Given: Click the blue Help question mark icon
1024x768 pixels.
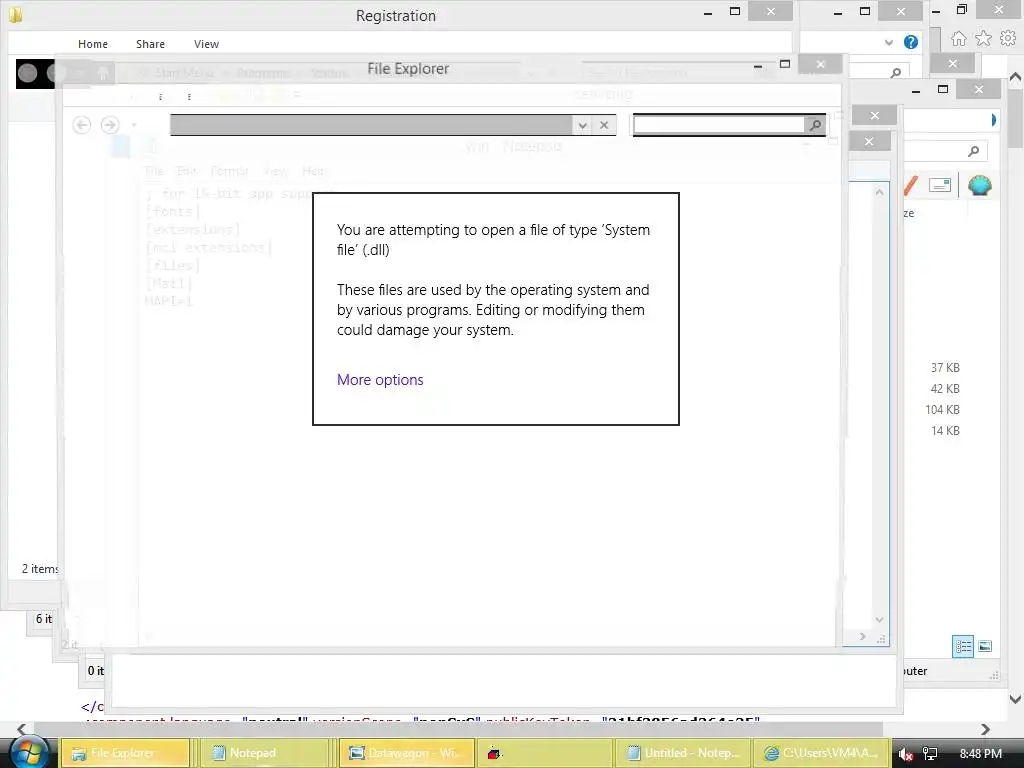Looking at the screenshot, I should point(911,42).
